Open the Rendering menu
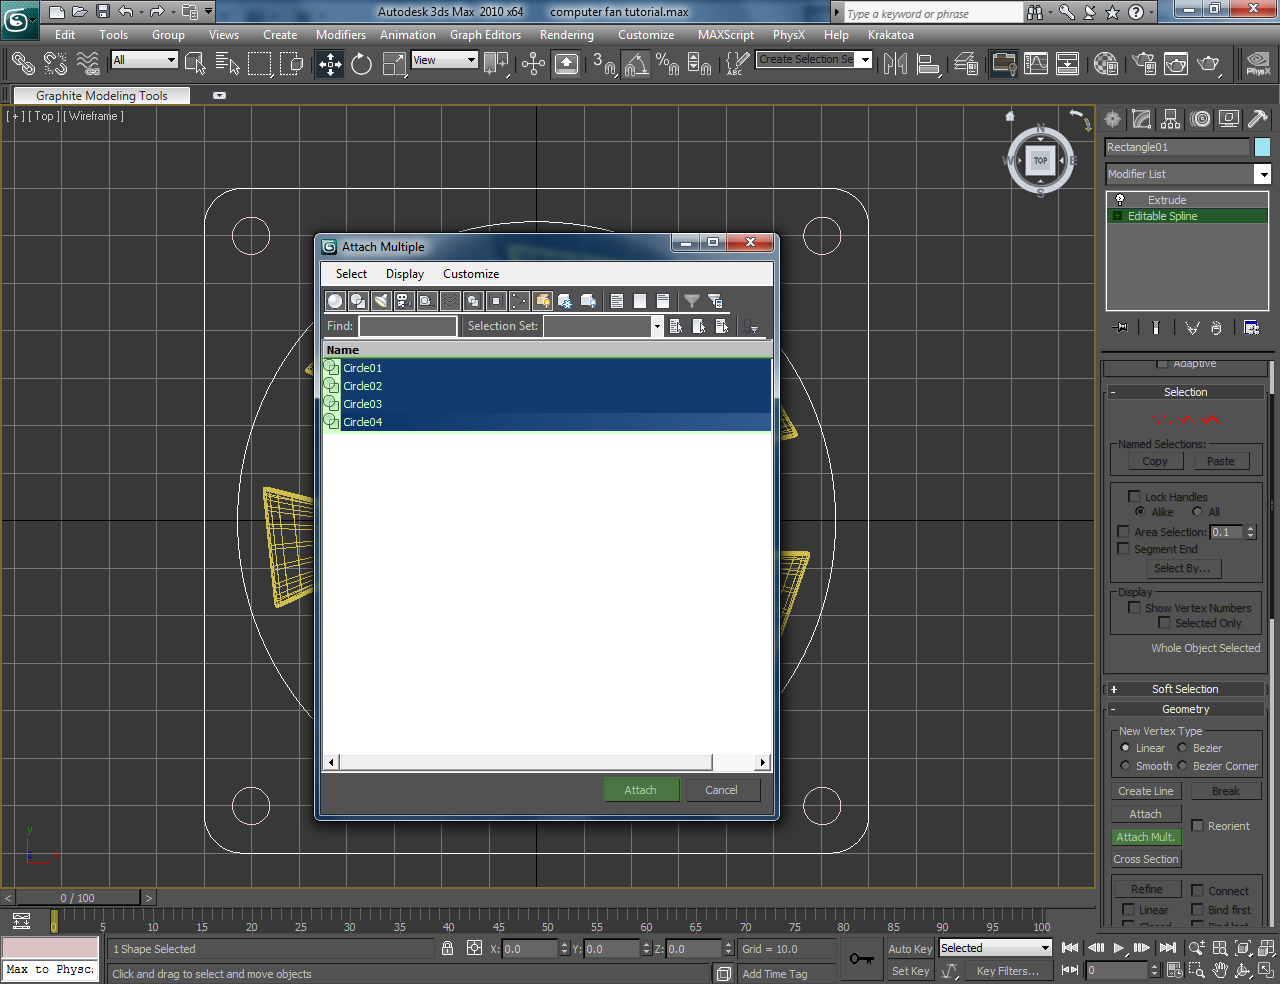Viewport: 1280px width, 984px height. [x=567, y=35]
